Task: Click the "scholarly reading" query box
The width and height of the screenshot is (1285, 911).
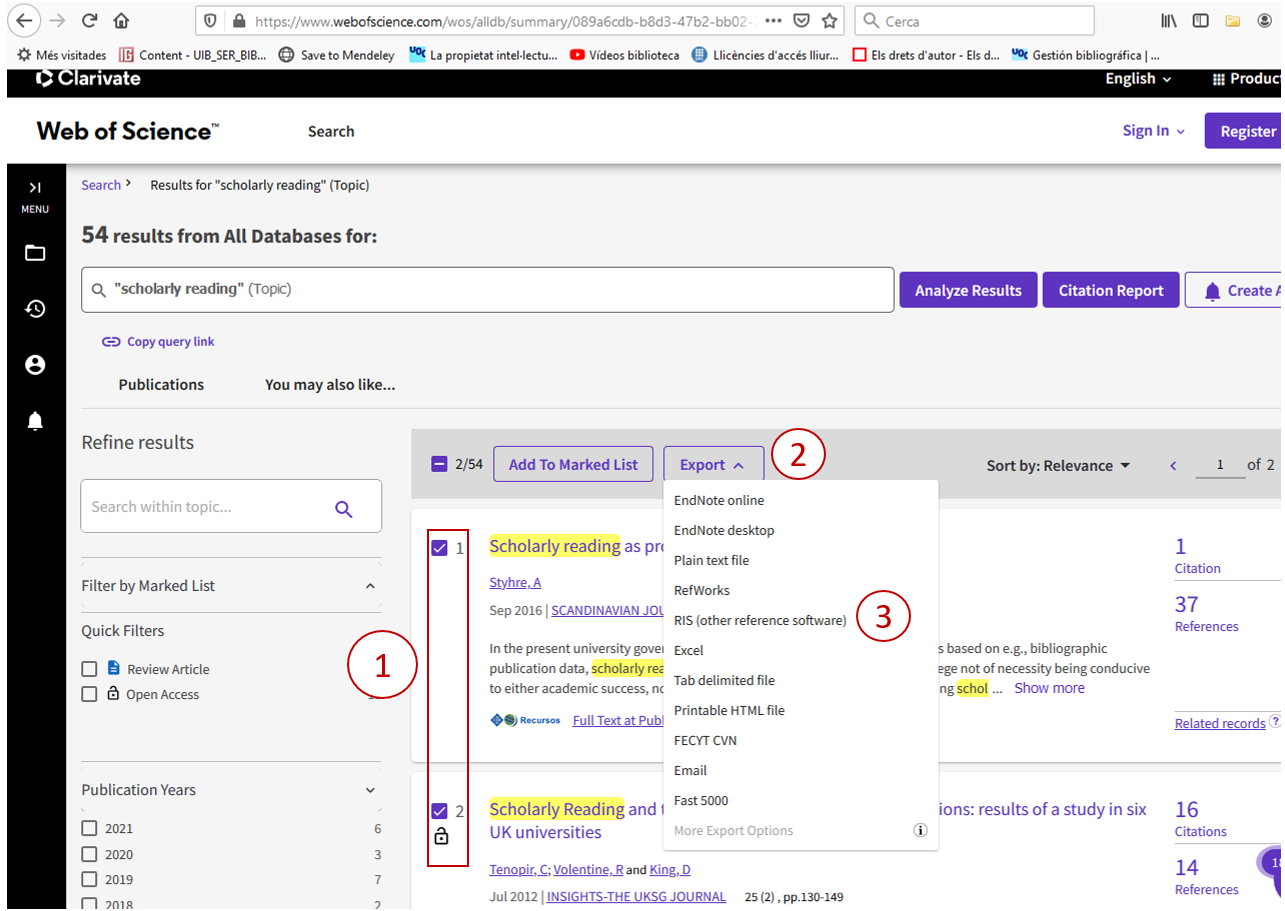Action: click(488, 290)
